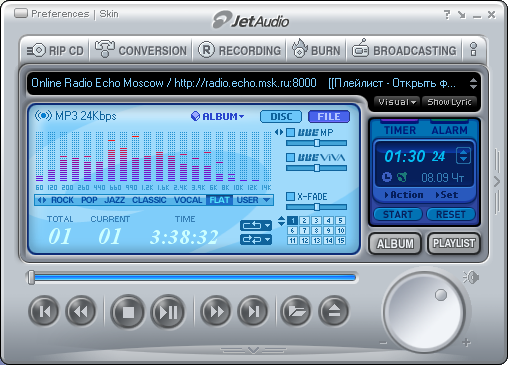Open the RIP CD tab
The height and width of the screenshot is (378, 508).
[55, 51]
